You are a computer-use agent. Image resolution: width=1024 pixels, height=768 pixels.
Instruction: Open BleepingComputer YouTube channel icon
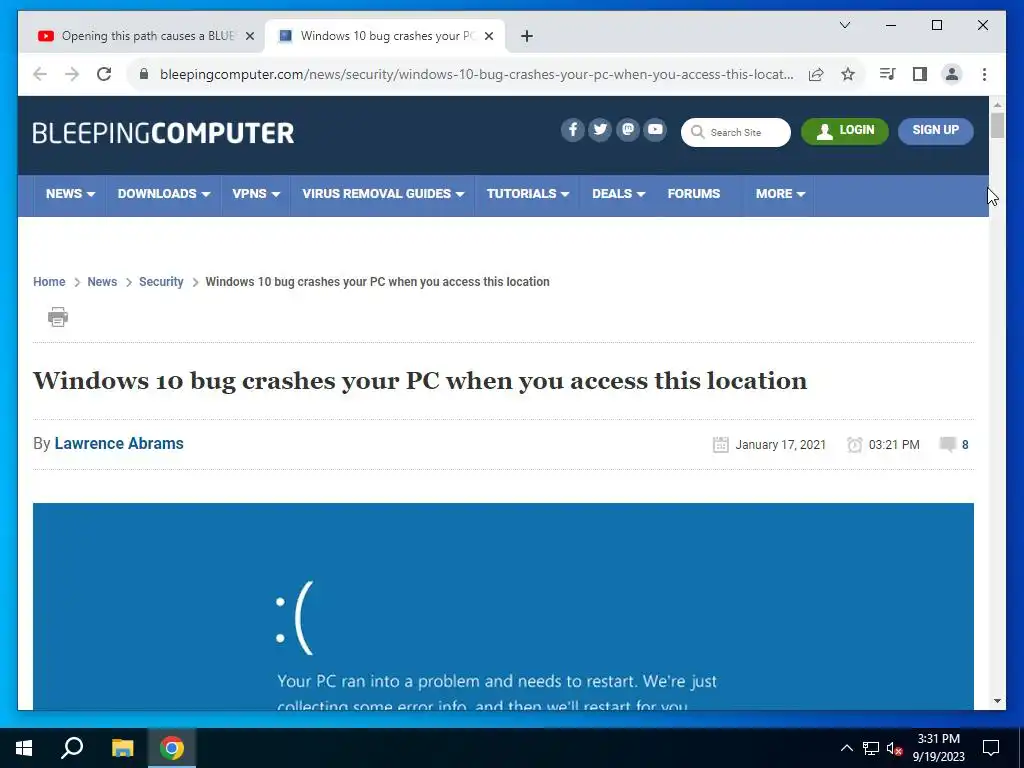point(655,130)
